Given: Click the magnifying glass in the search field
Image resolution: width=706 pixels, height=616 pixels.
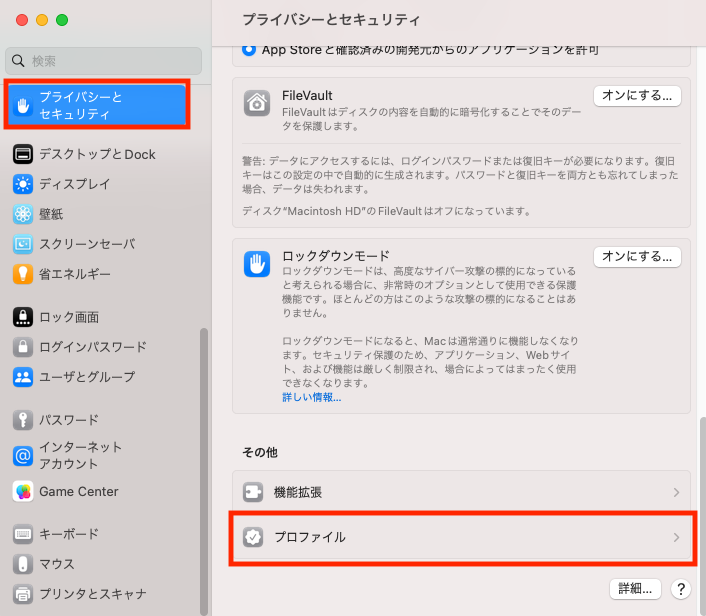Looking at the screenshot, I should pyautogui.click(x=18, y=61).
